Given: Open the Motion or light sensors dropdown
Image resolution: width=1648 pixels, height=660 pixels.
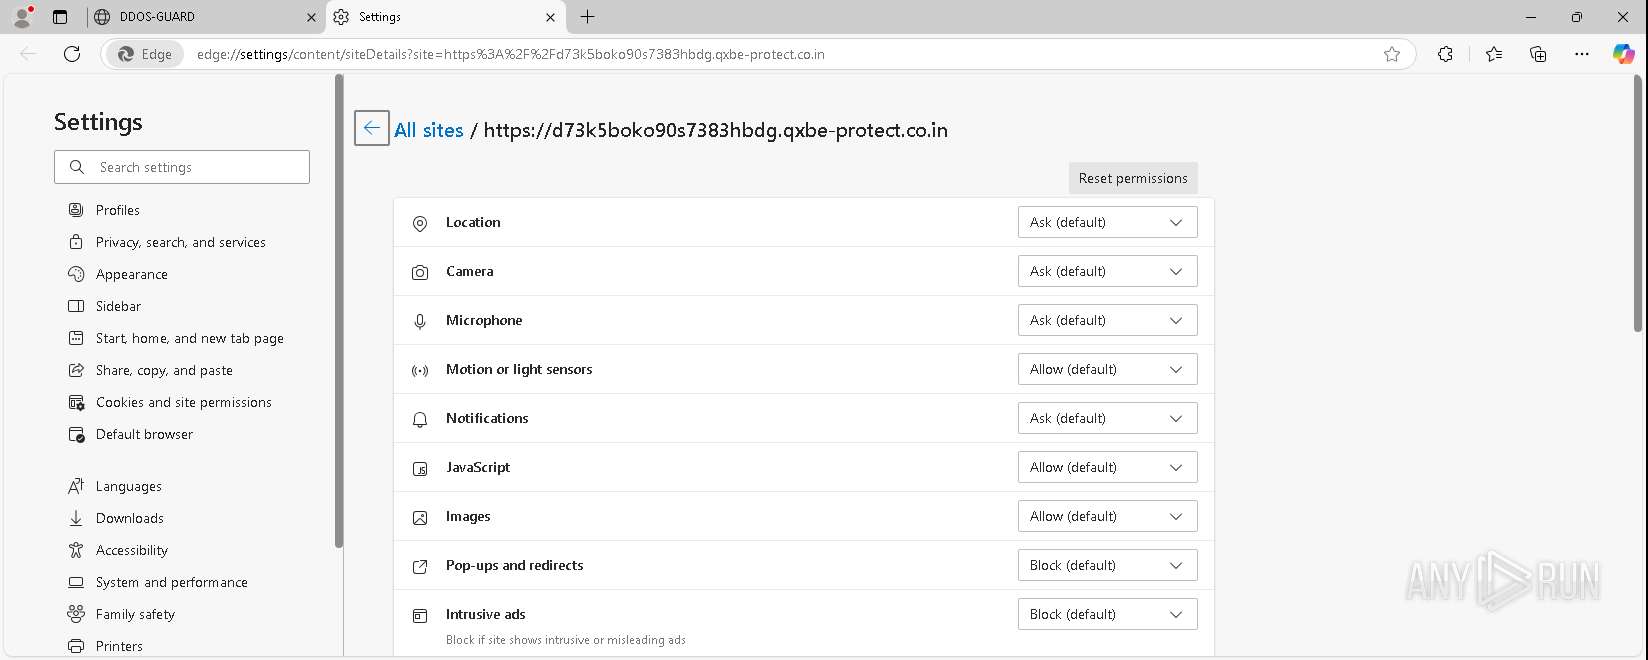Looking at the screenshot, I should click(x=1107, y=369).
